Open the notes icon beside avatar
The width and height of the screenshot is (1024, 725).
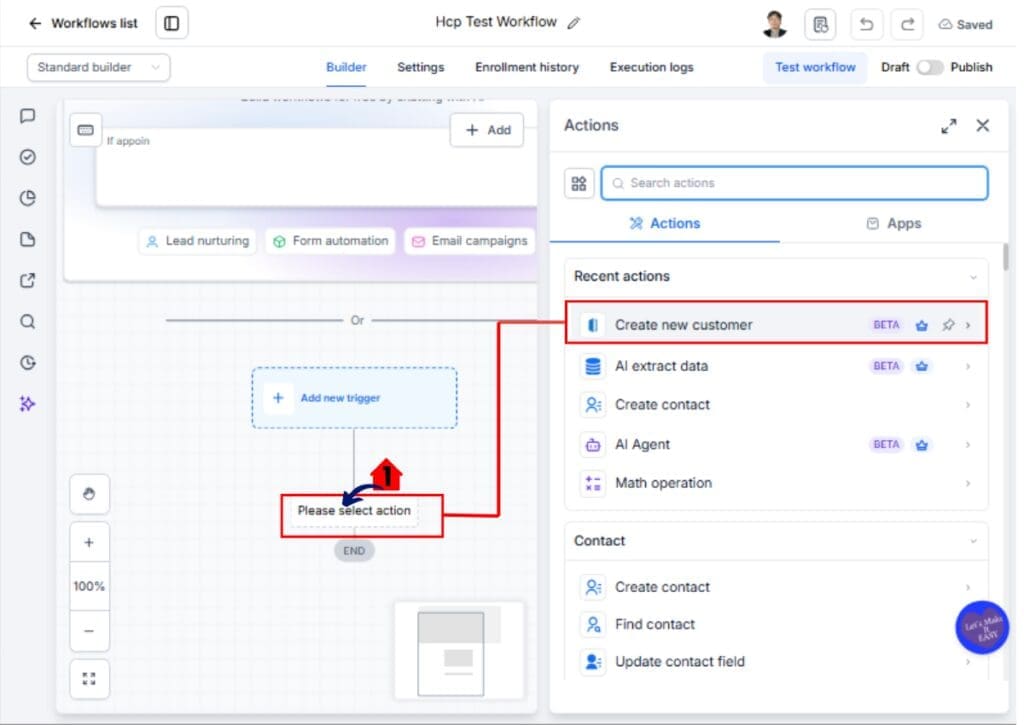(x=820, y=25)
